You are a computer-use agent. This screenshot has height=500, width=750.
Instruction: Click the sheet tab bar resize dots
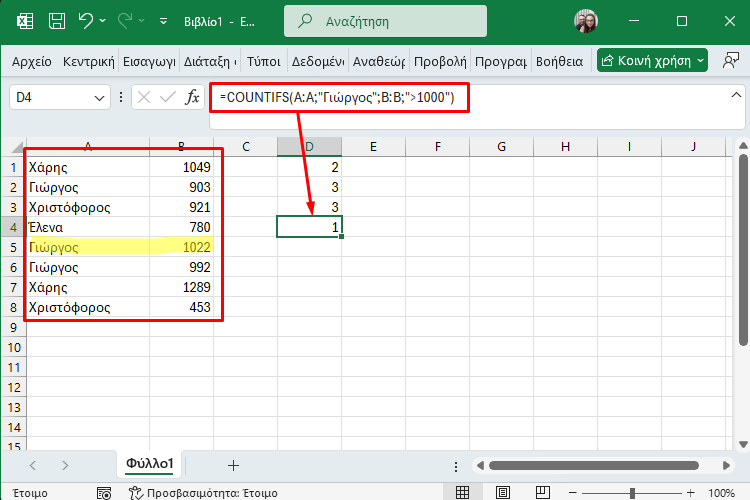[456, 466]
